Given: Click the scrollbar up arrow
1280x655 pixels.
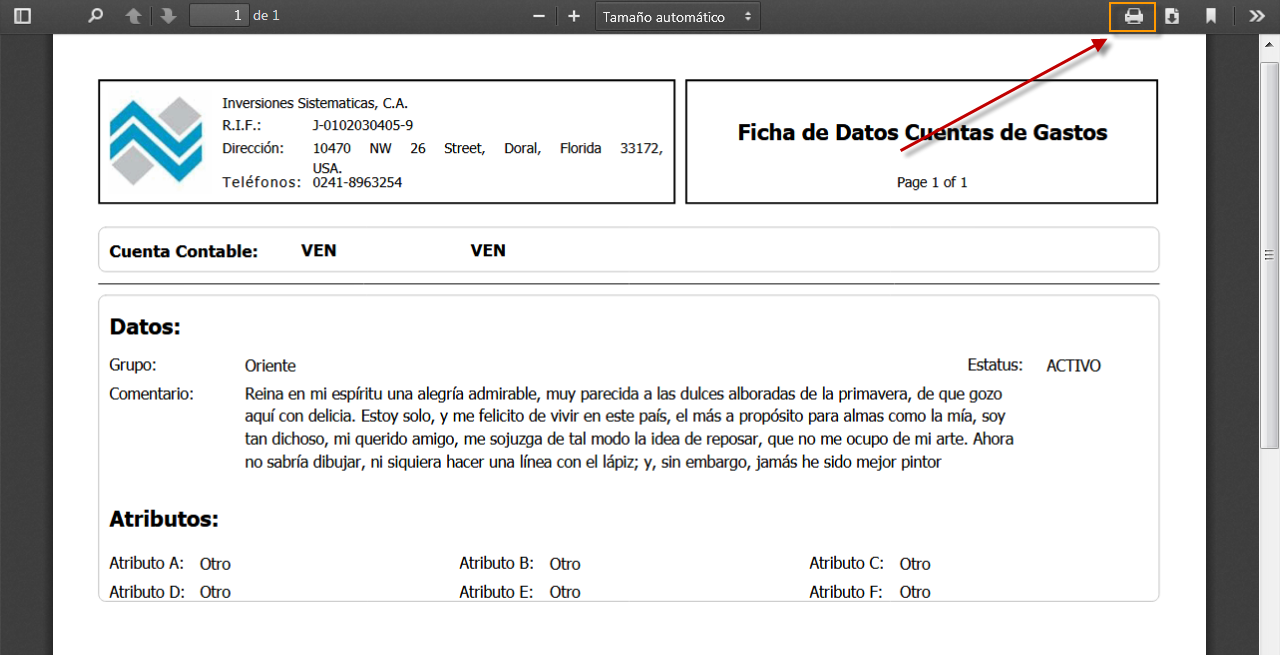Looking at the screenshot, I should coord(1272,42).
